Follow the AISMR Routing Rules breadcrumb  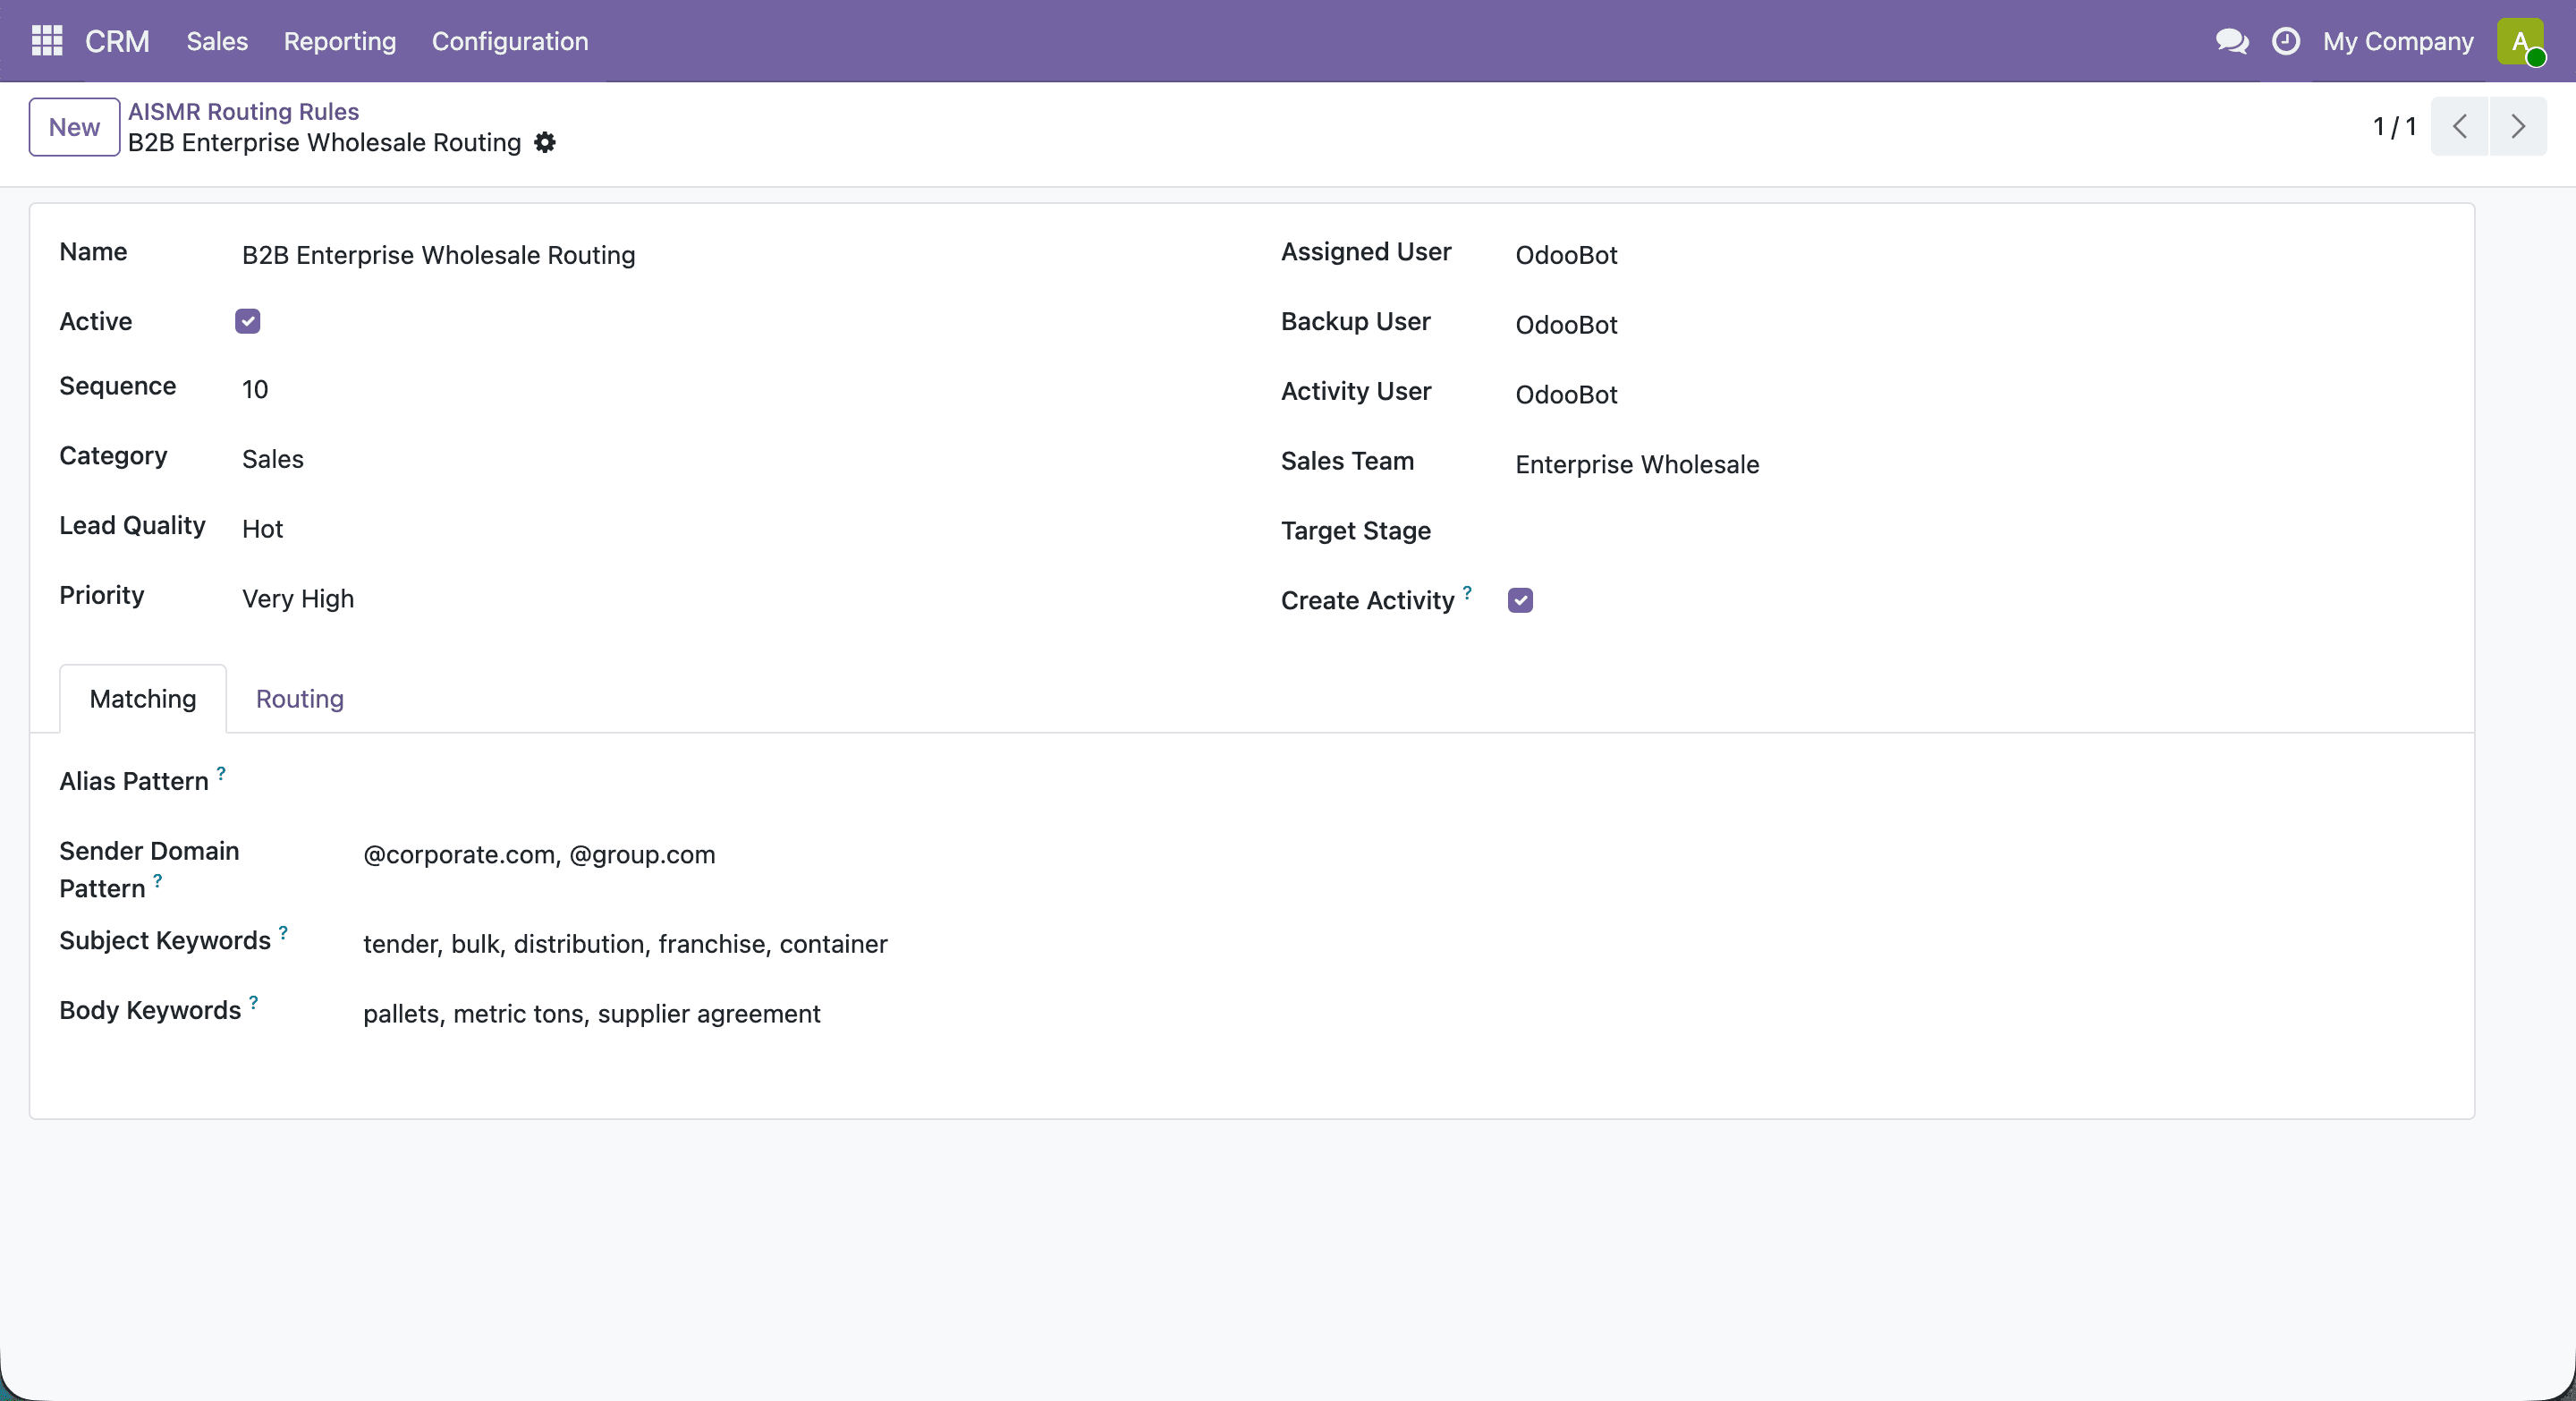point(243,111)
